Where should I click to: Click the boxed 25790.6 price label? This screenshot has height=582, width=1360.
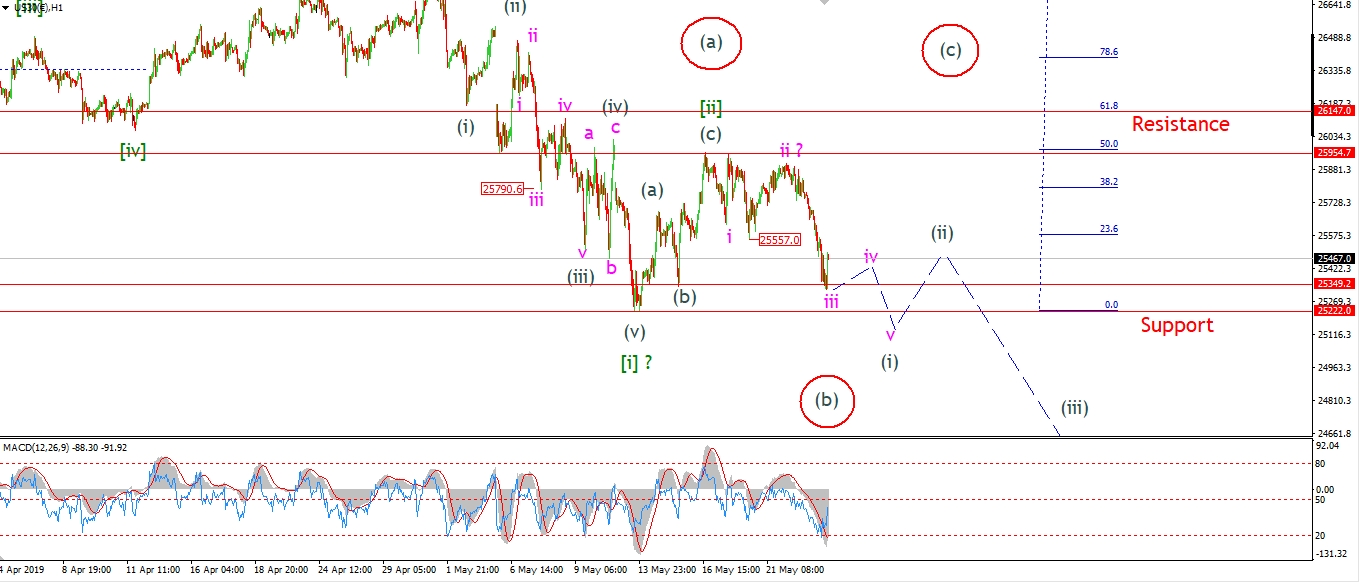pyautogui.click(x=502, y=188)
